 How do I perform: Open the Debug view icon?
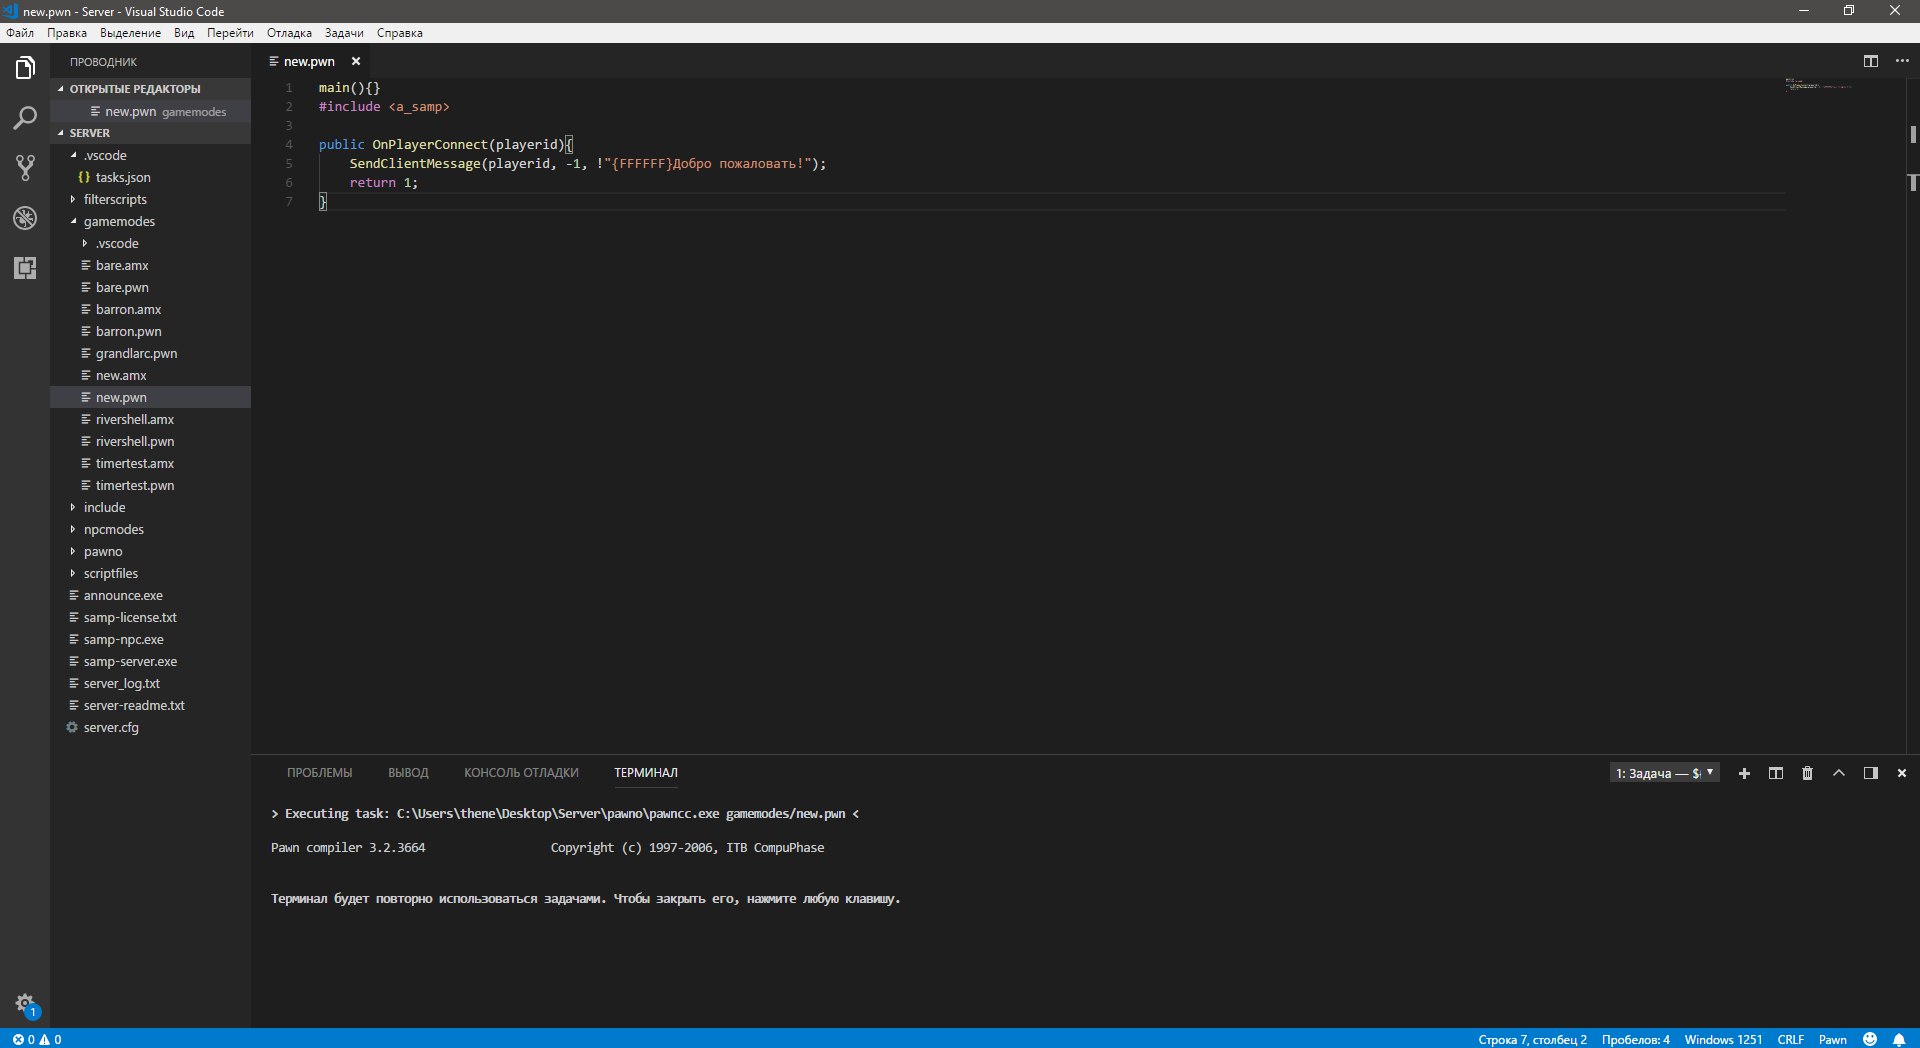(x=25, y=218)
